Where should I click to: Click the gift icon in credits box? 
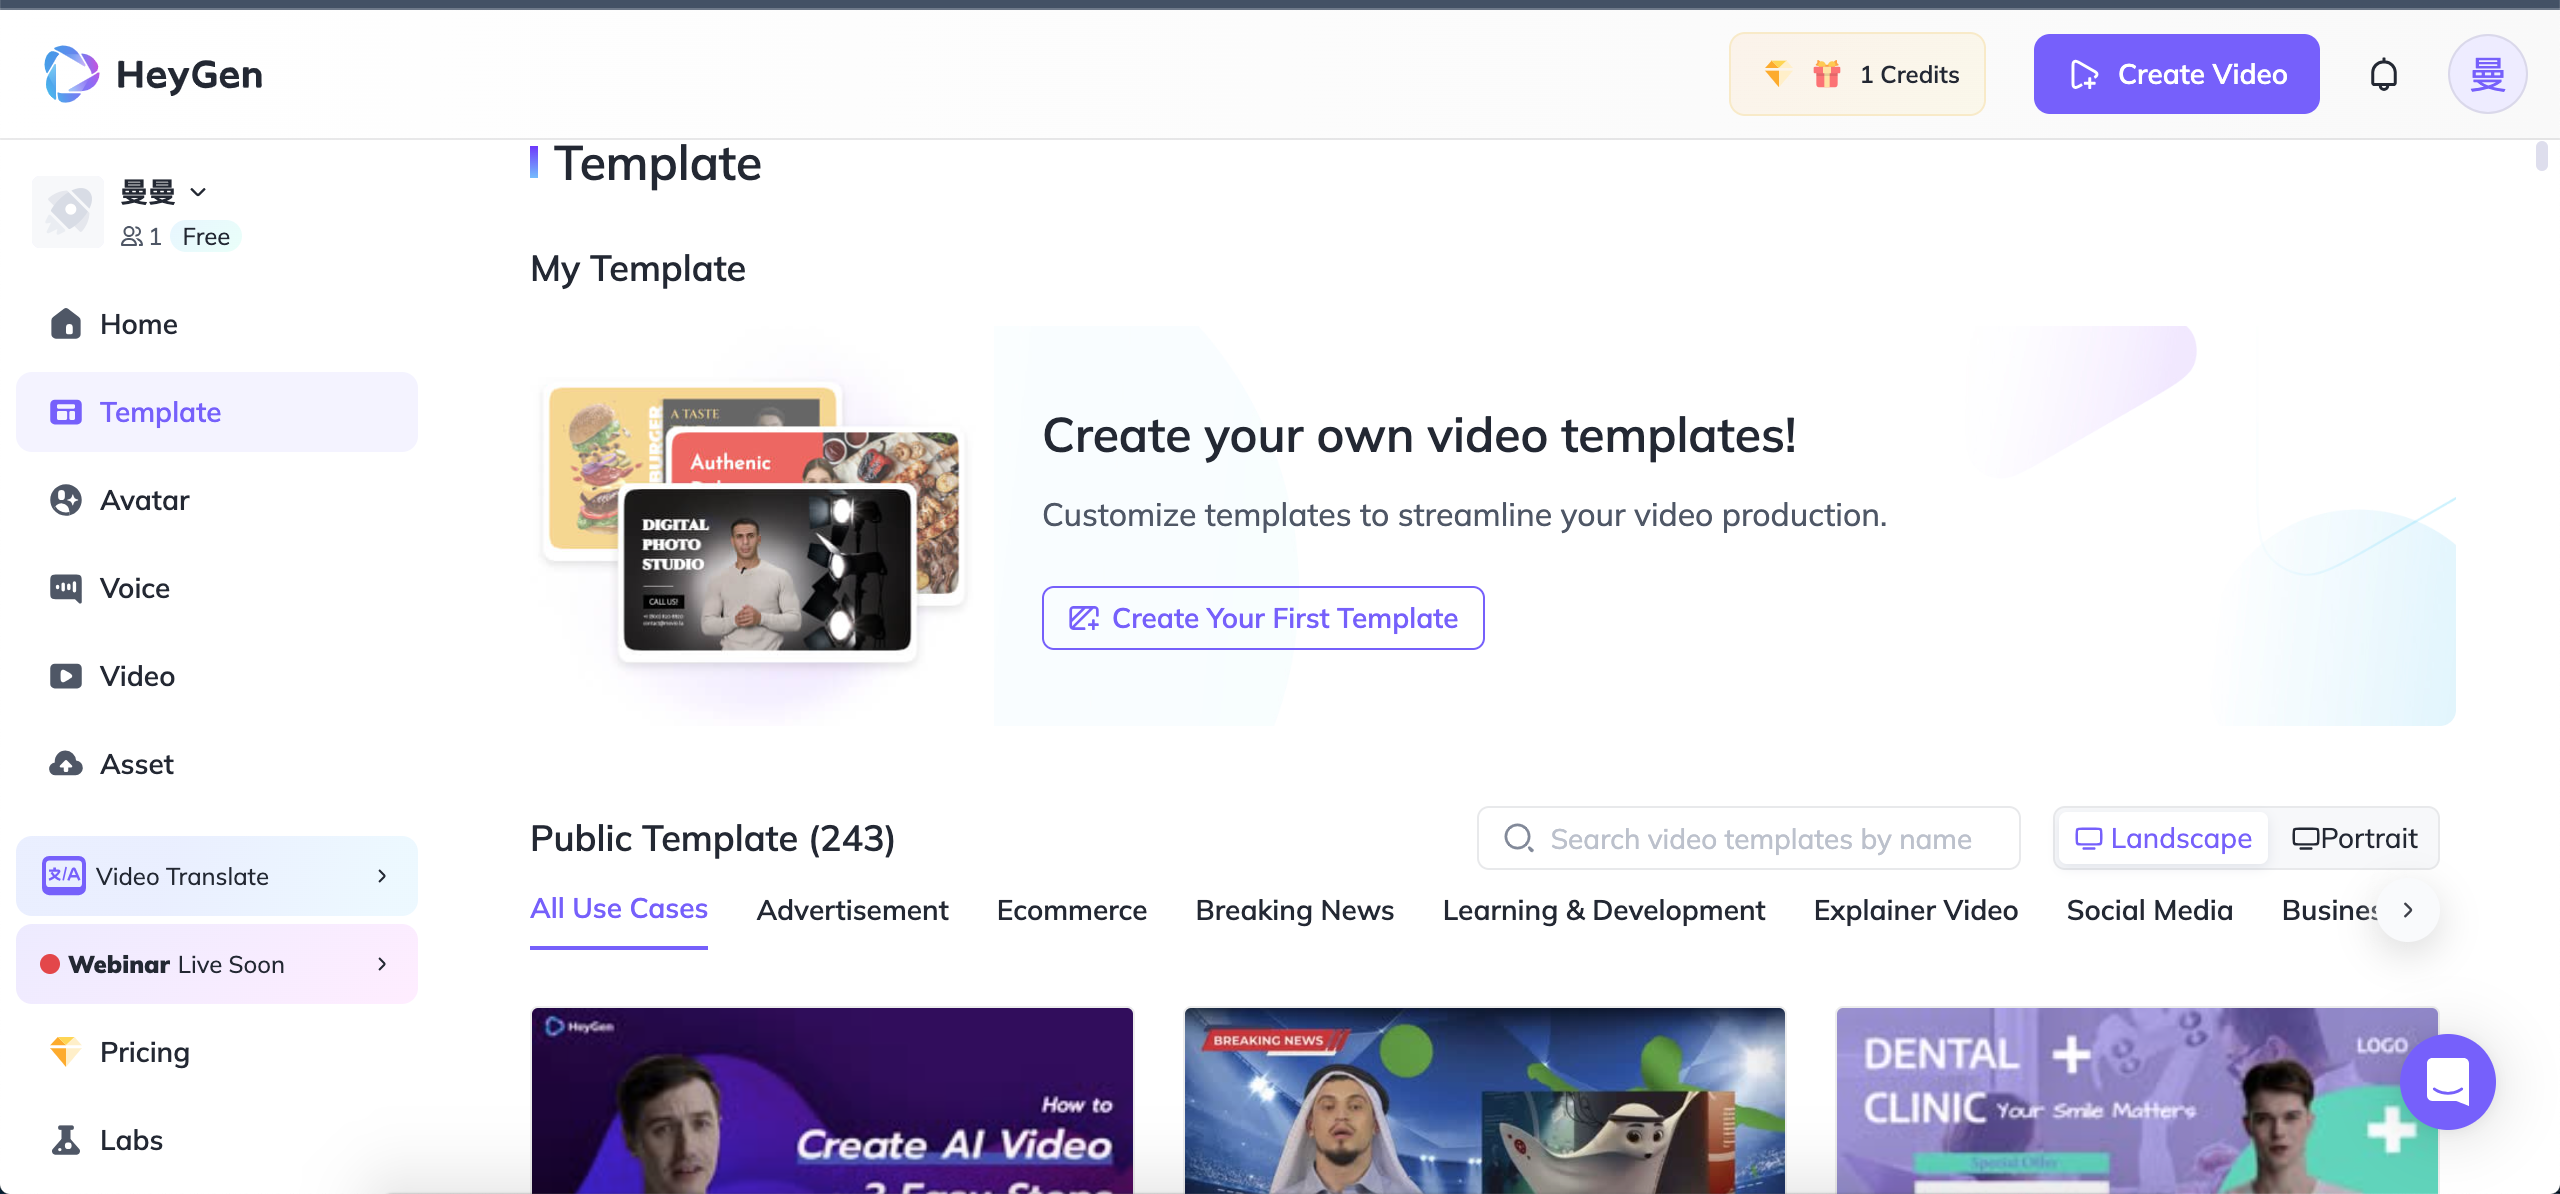1826,74
